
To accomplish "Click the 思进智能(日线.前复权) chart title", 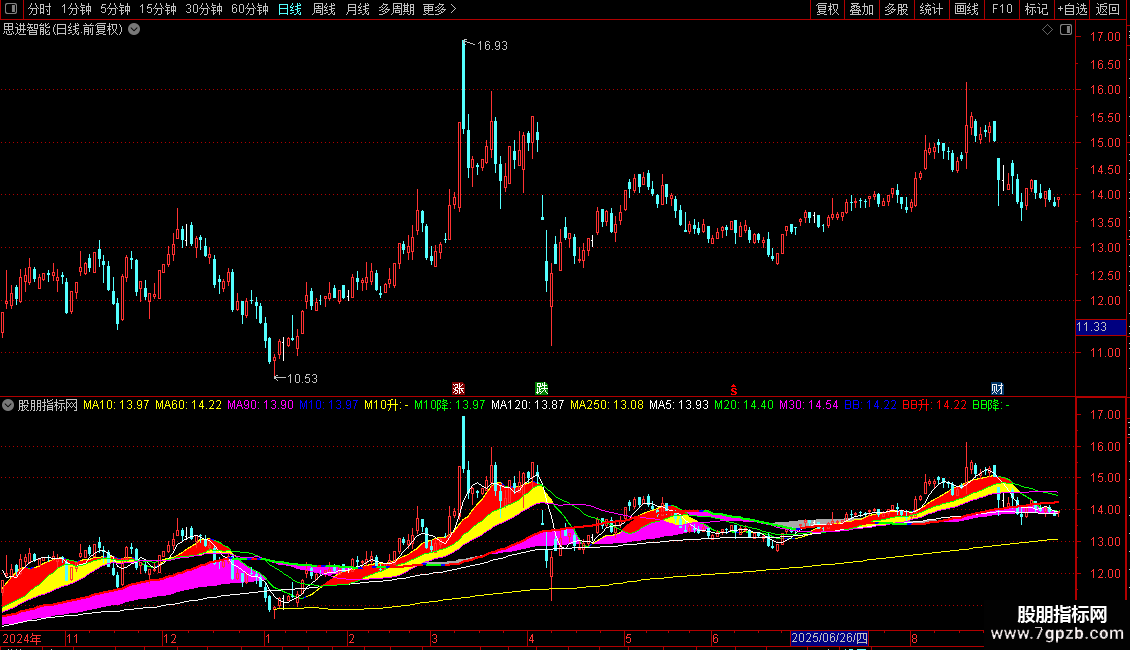I will click(63, 30).
